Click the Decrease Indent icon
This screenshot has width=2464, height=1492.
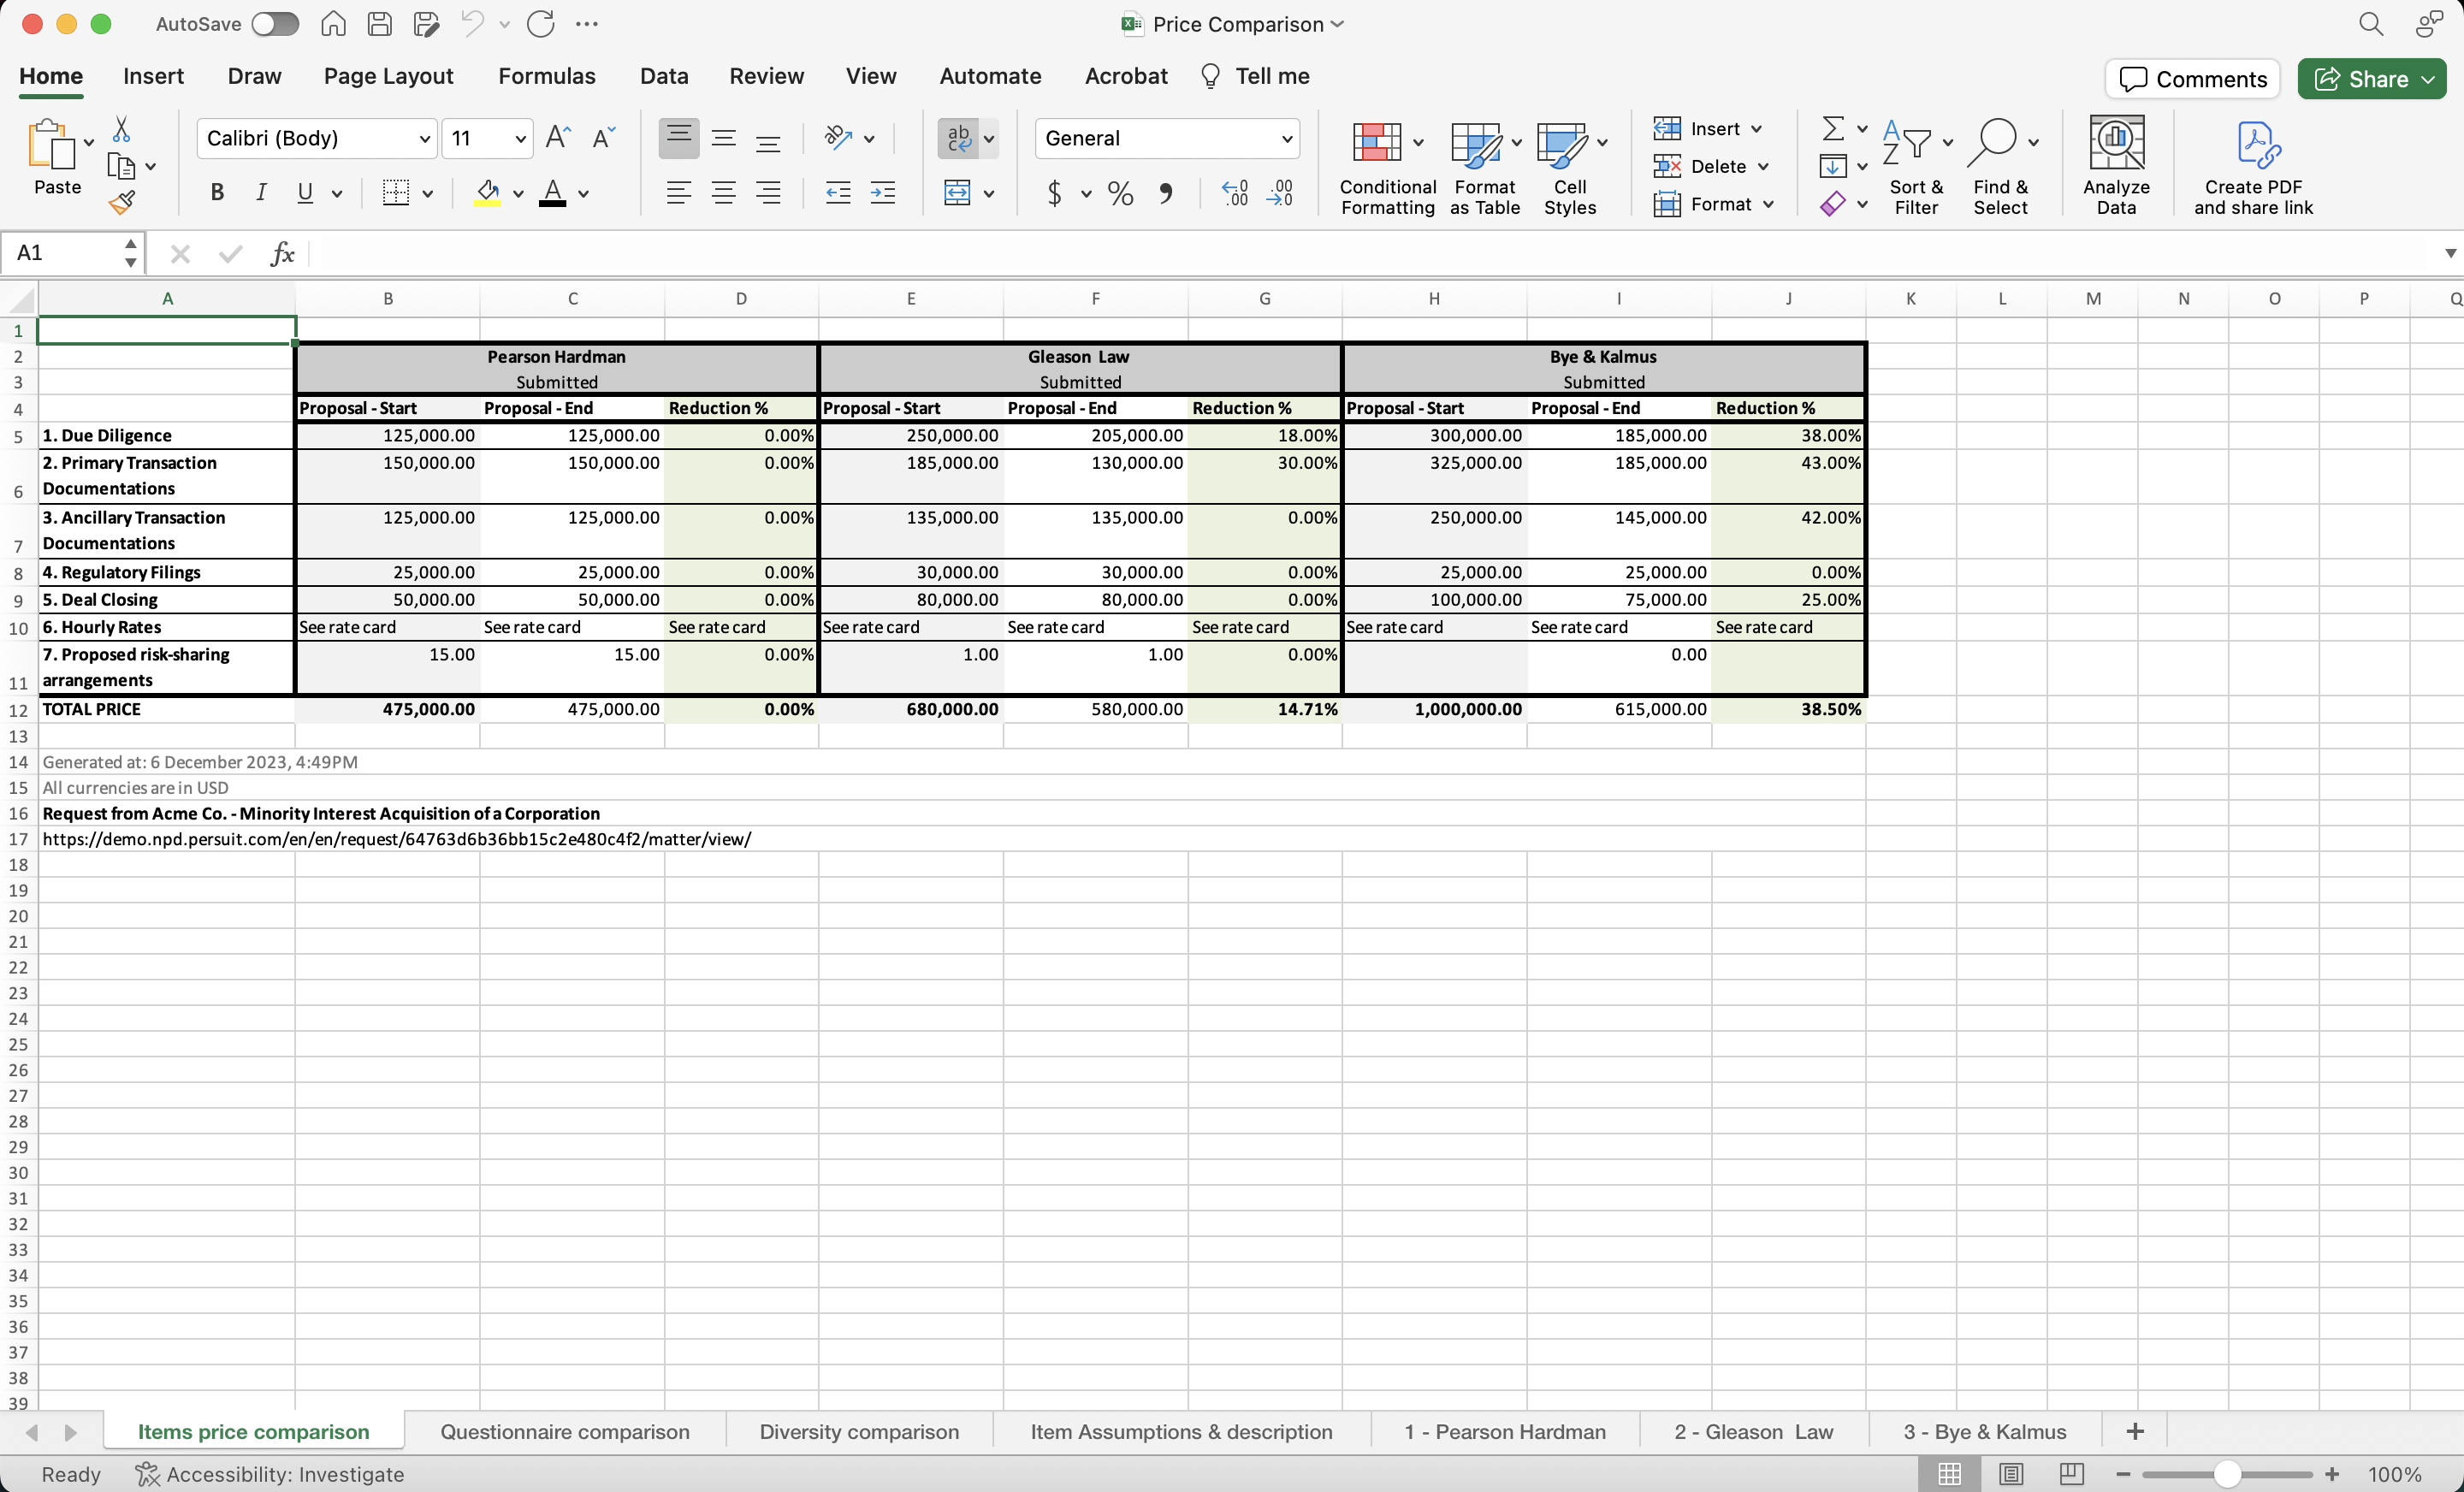pos(838,193)
